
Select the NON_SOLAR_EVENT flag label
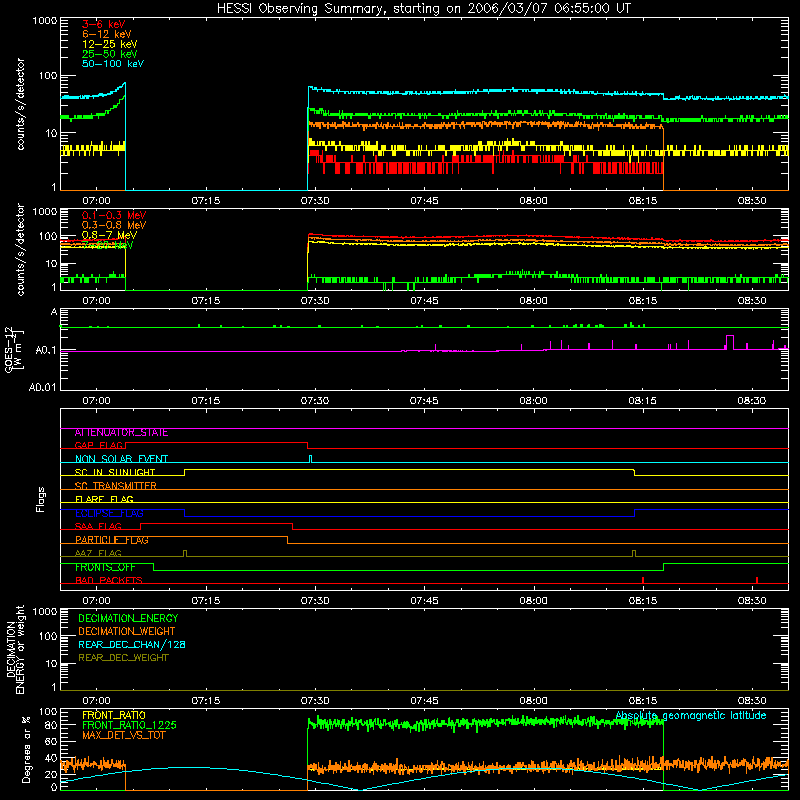121,459
